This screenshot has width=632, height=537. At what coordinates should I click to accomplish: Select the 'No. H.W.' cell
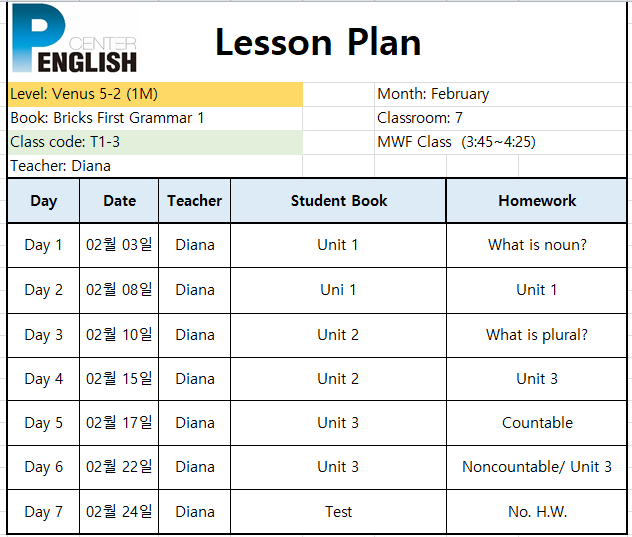click(536, 512)
